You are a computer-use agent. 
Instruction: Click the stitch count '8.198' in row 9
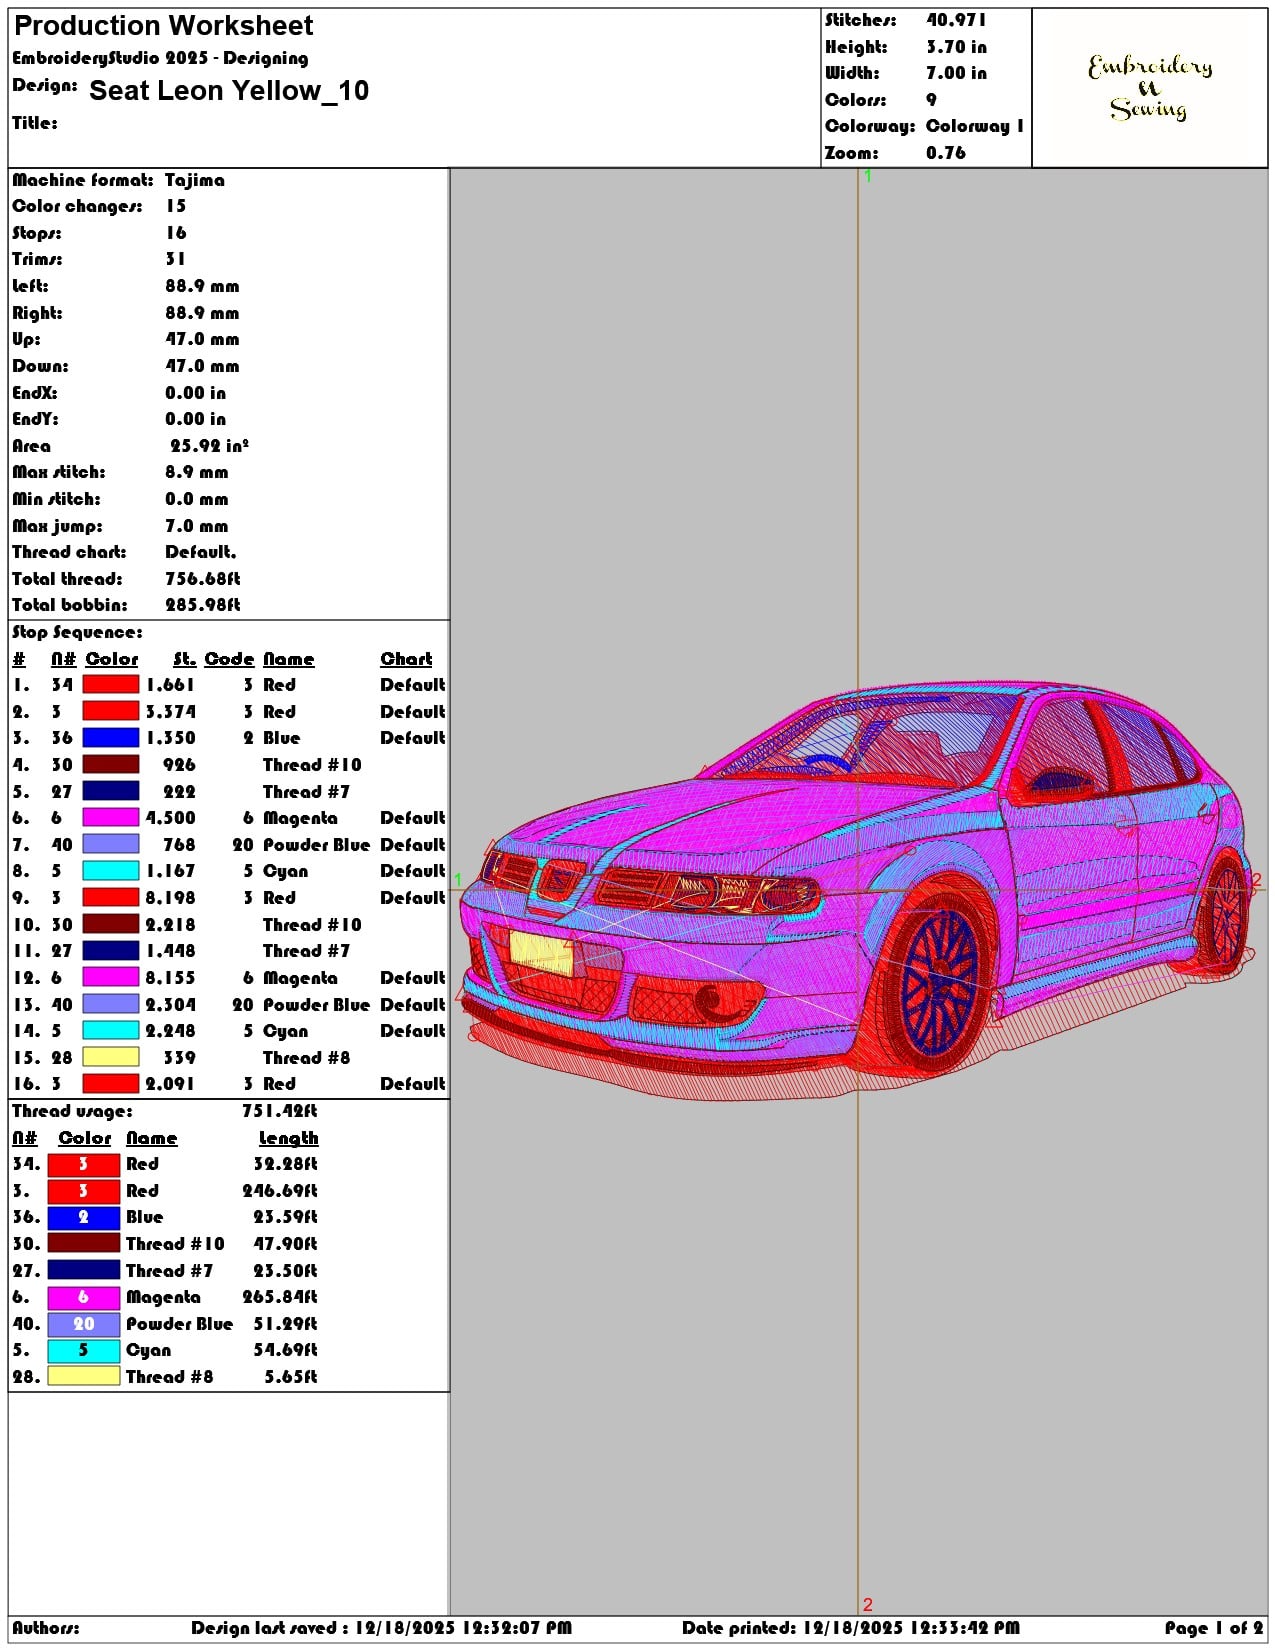coord(170,898)
